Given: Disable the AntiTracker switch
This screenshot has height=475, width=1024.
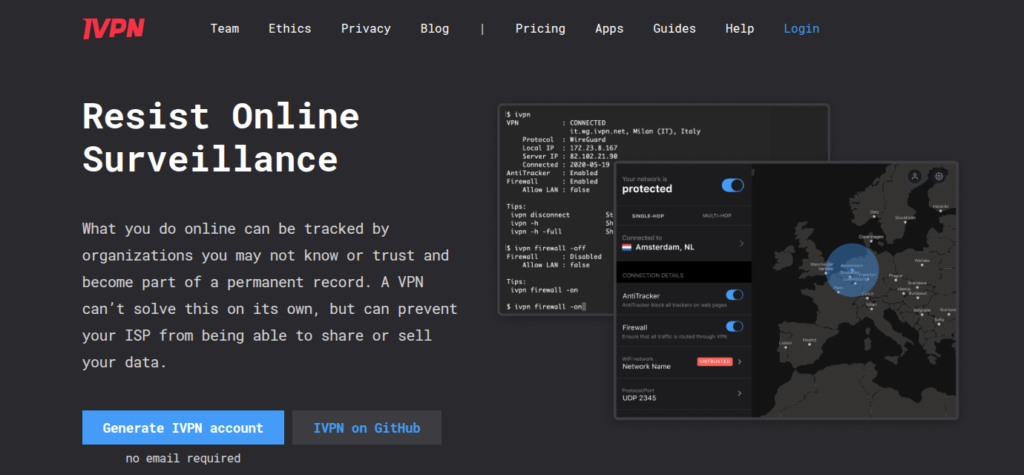Looking at the screenshot, I should pyautogui.click(x=734, y=295).
